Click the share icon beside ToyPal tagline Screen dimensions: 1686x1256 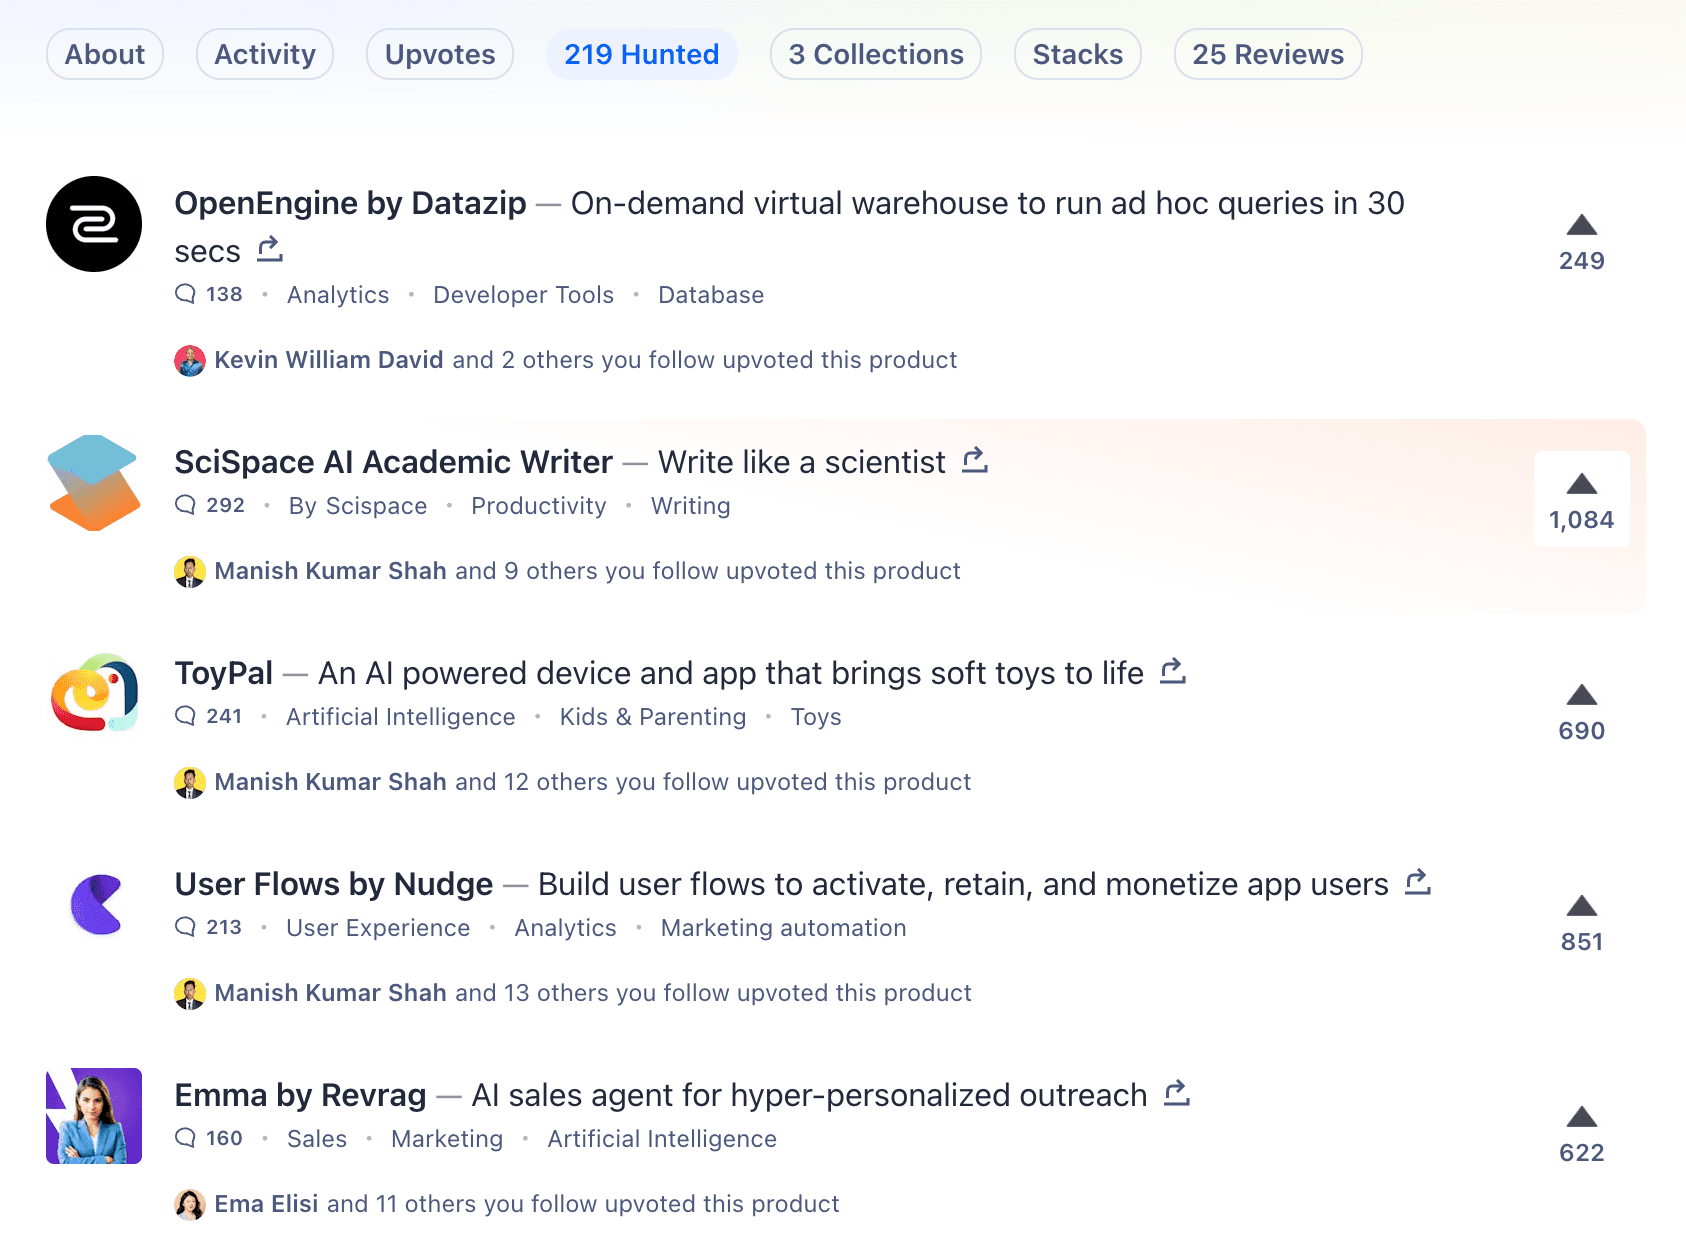[x=1173, y=671]
